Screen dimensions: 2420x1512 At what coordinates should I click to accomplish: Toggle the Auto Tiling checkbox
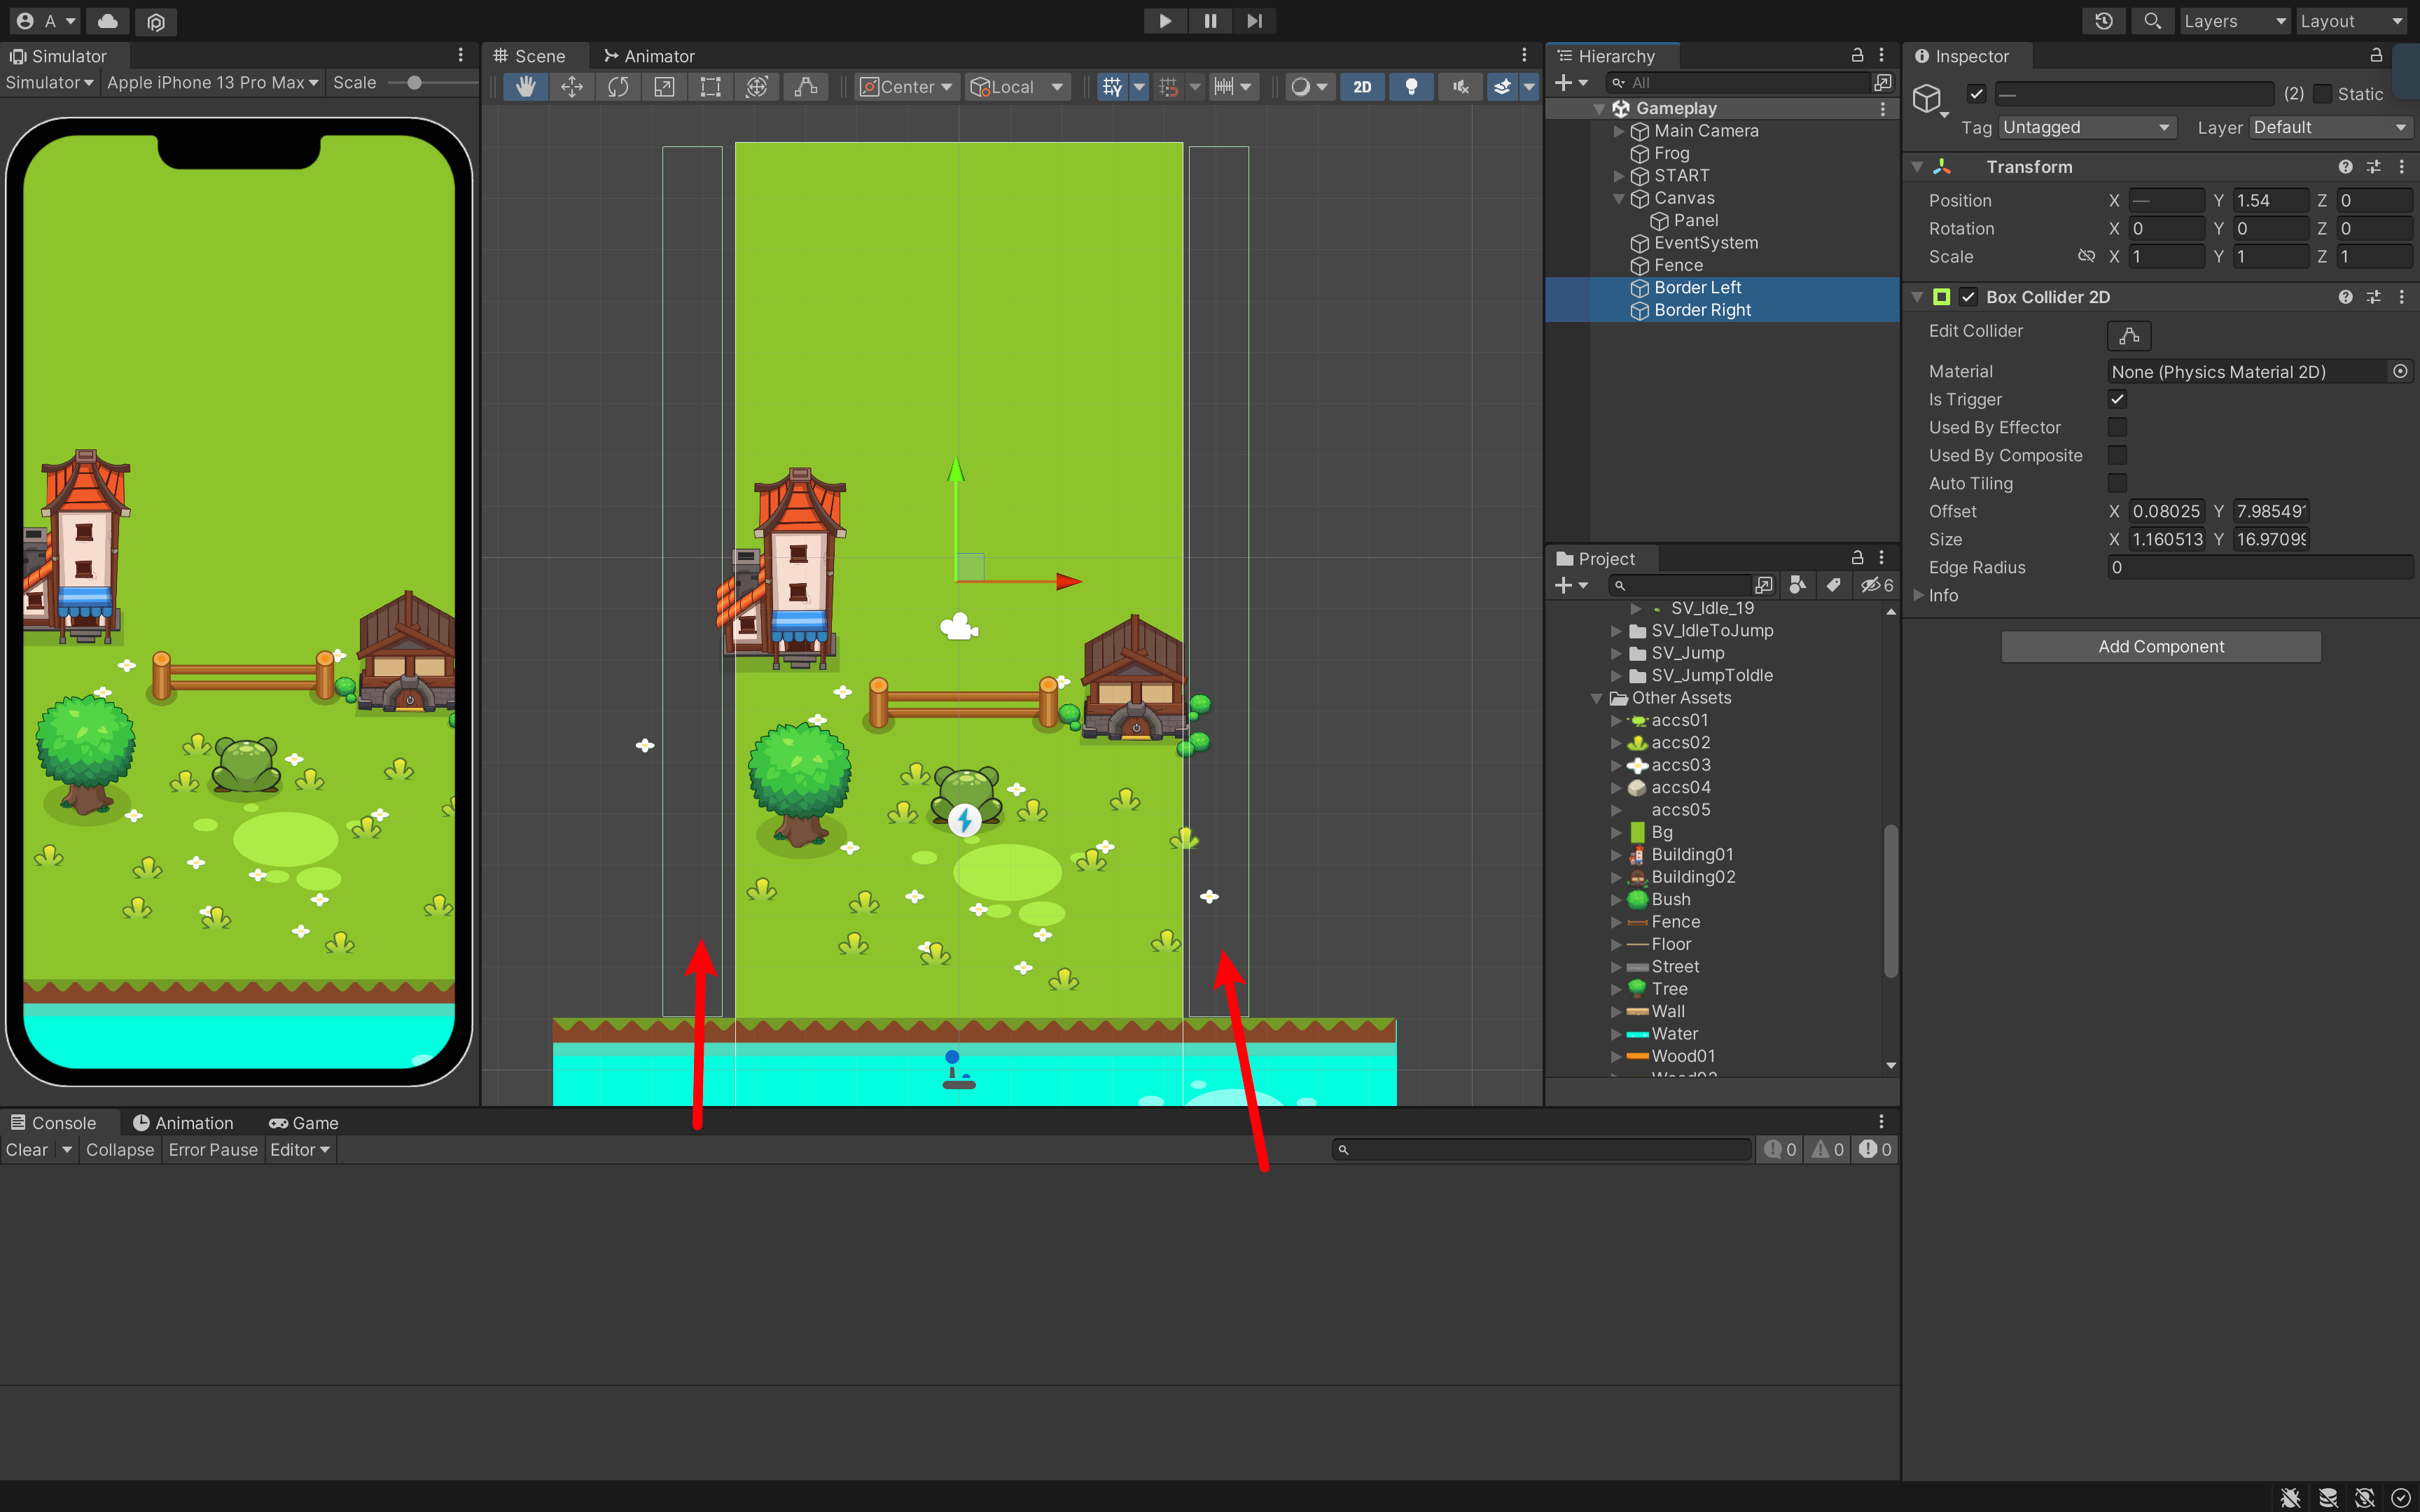click(2117, 483)
